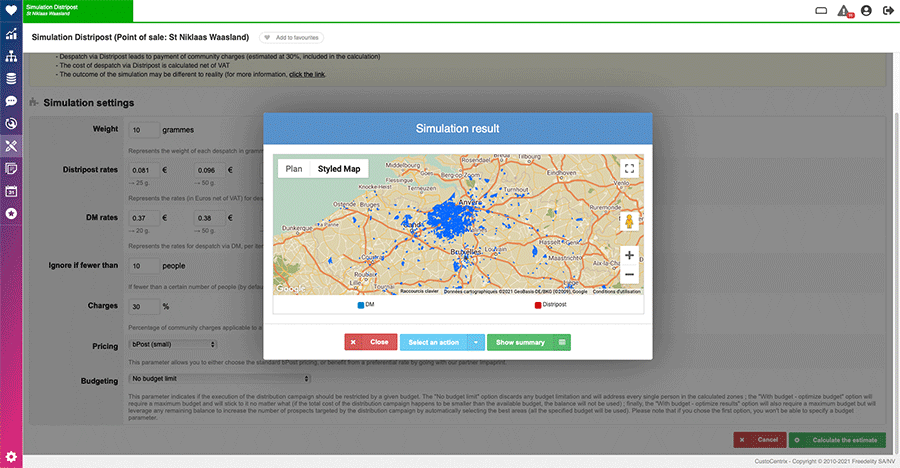Zoom in the map with plus control
Screen dimensions: 900x468
pos(628,255)
